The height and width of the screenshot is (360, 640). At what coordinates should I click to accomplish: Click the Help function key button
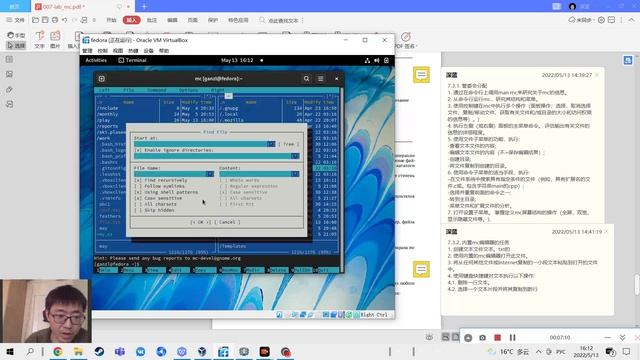coord(107,270)
